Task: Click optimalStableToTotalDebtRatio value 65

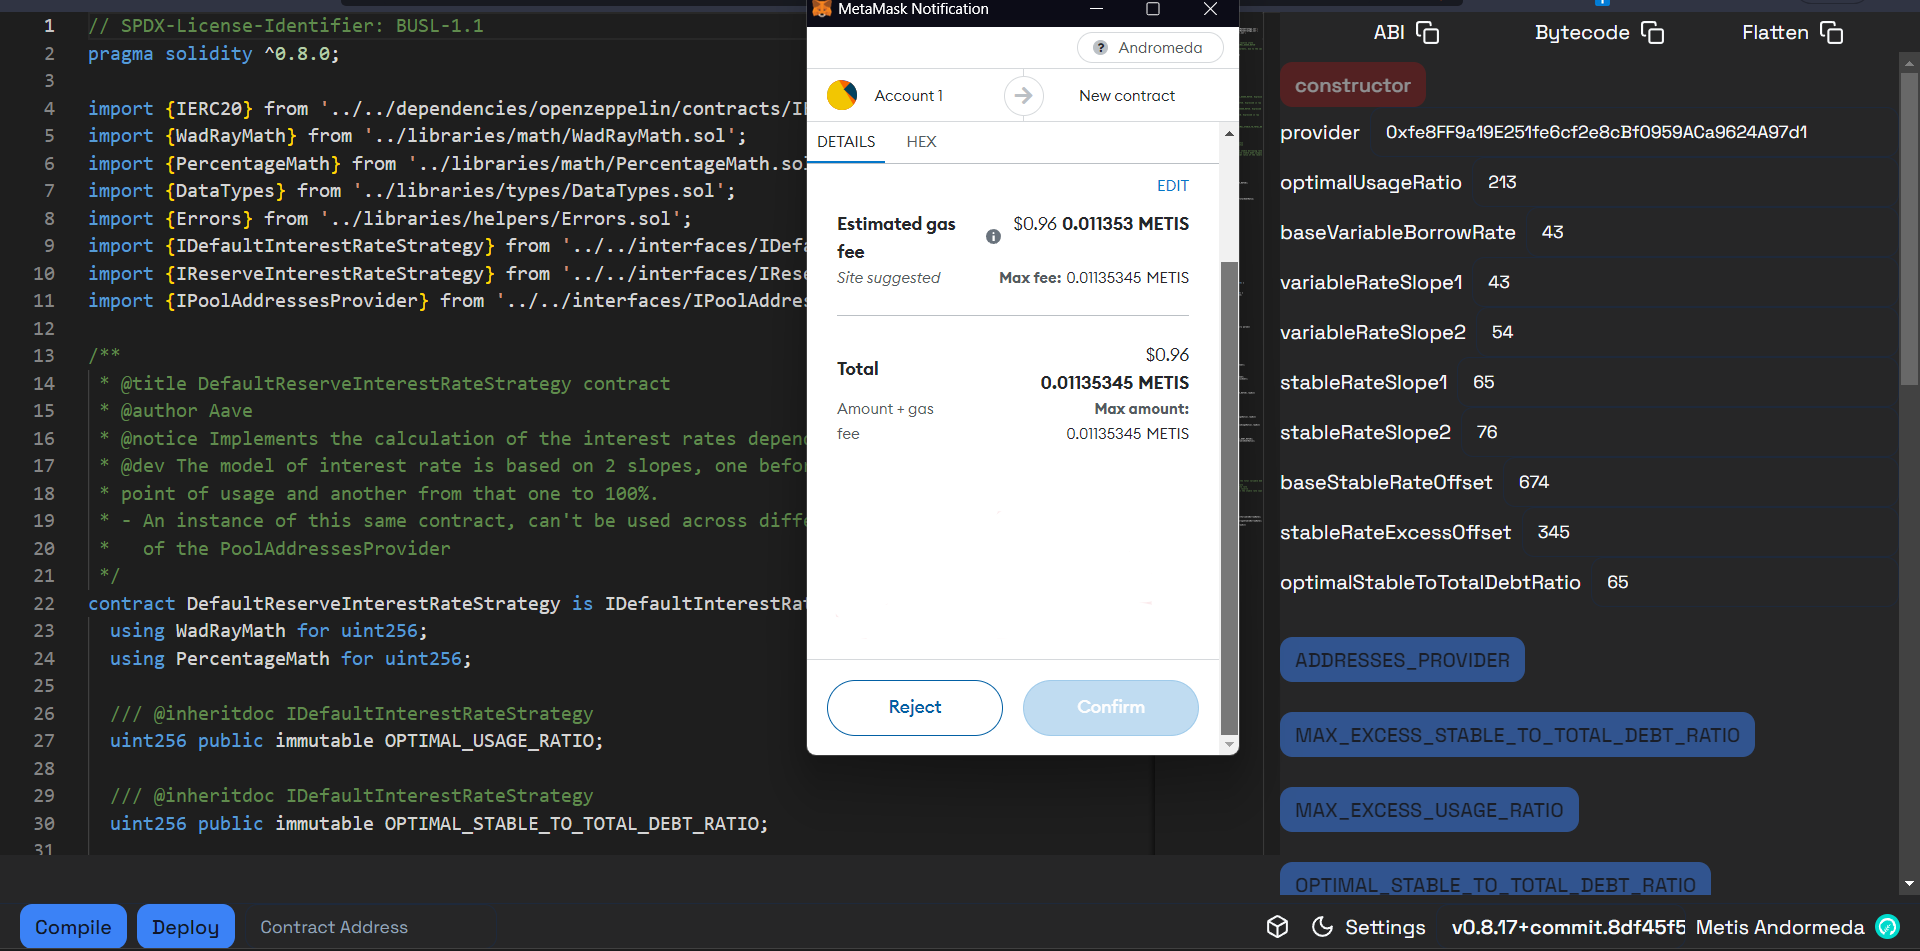Action: pos(1617,582)
